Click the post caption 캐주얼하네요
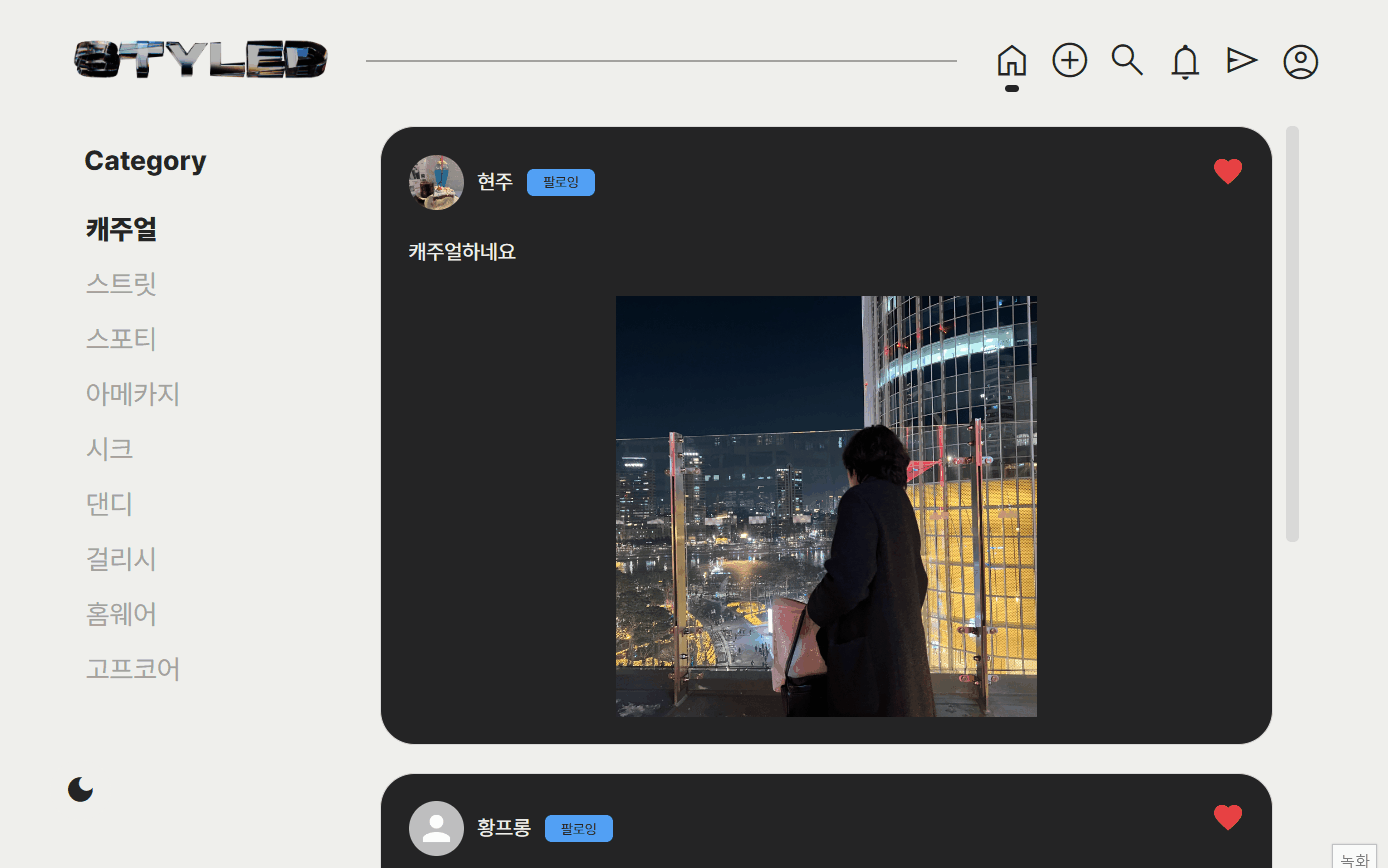This screenshot has width=1388, height=868. pos(462,252)
